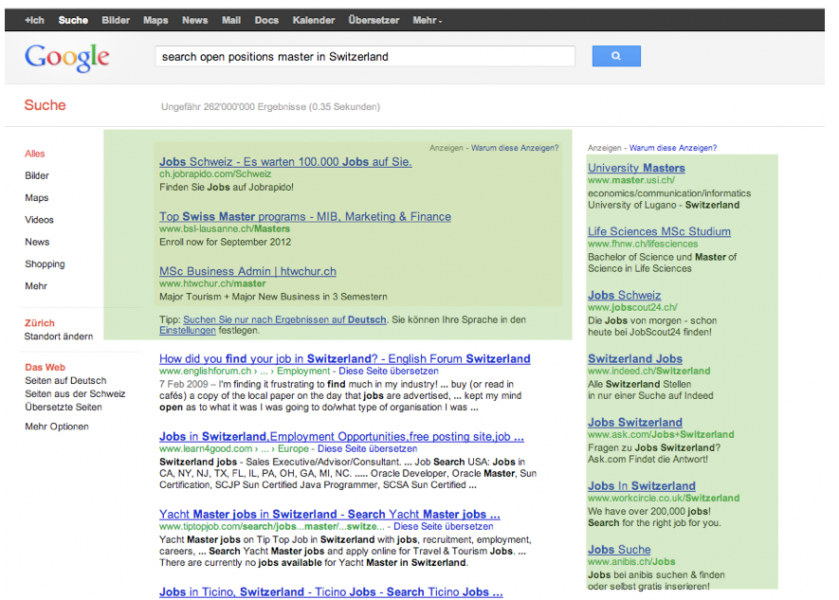Select Maps filter in left sidebar
Image resolution: width=839 pixels, height=600 pixels.
pos(37,198)
